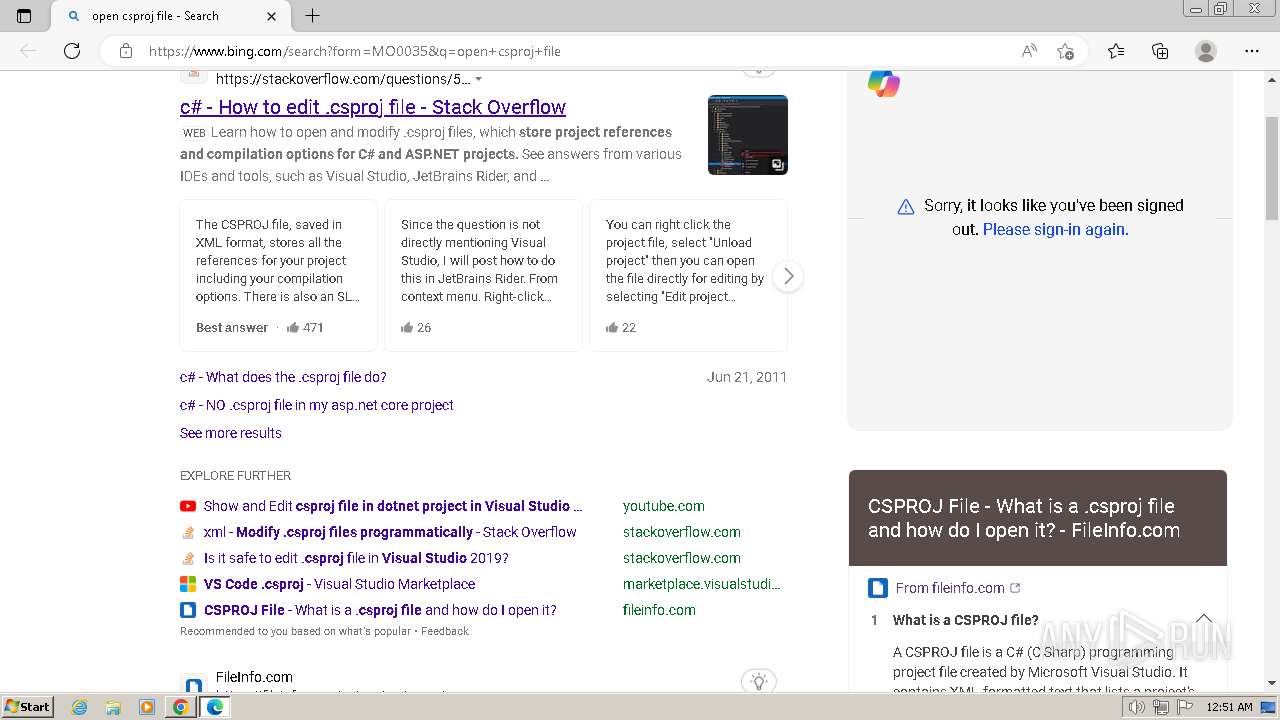Click the fileinfo.com domain text
Screen dimensions: 1280x720
659,610
